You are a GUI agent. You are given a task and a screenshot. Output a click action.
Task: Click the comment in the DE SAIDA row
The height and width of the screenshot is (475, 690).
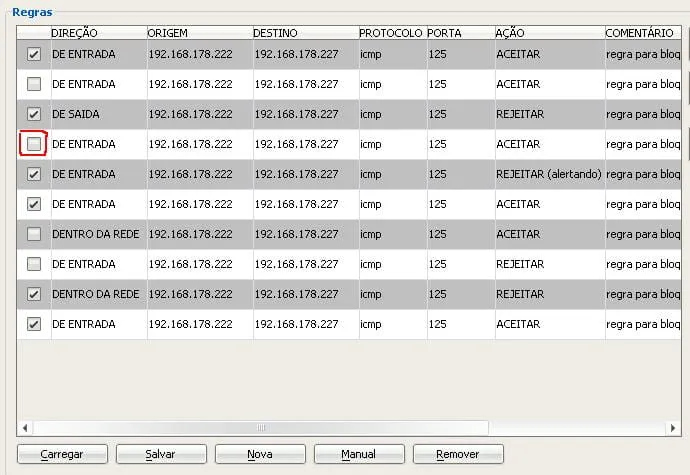tap(643, 114)
